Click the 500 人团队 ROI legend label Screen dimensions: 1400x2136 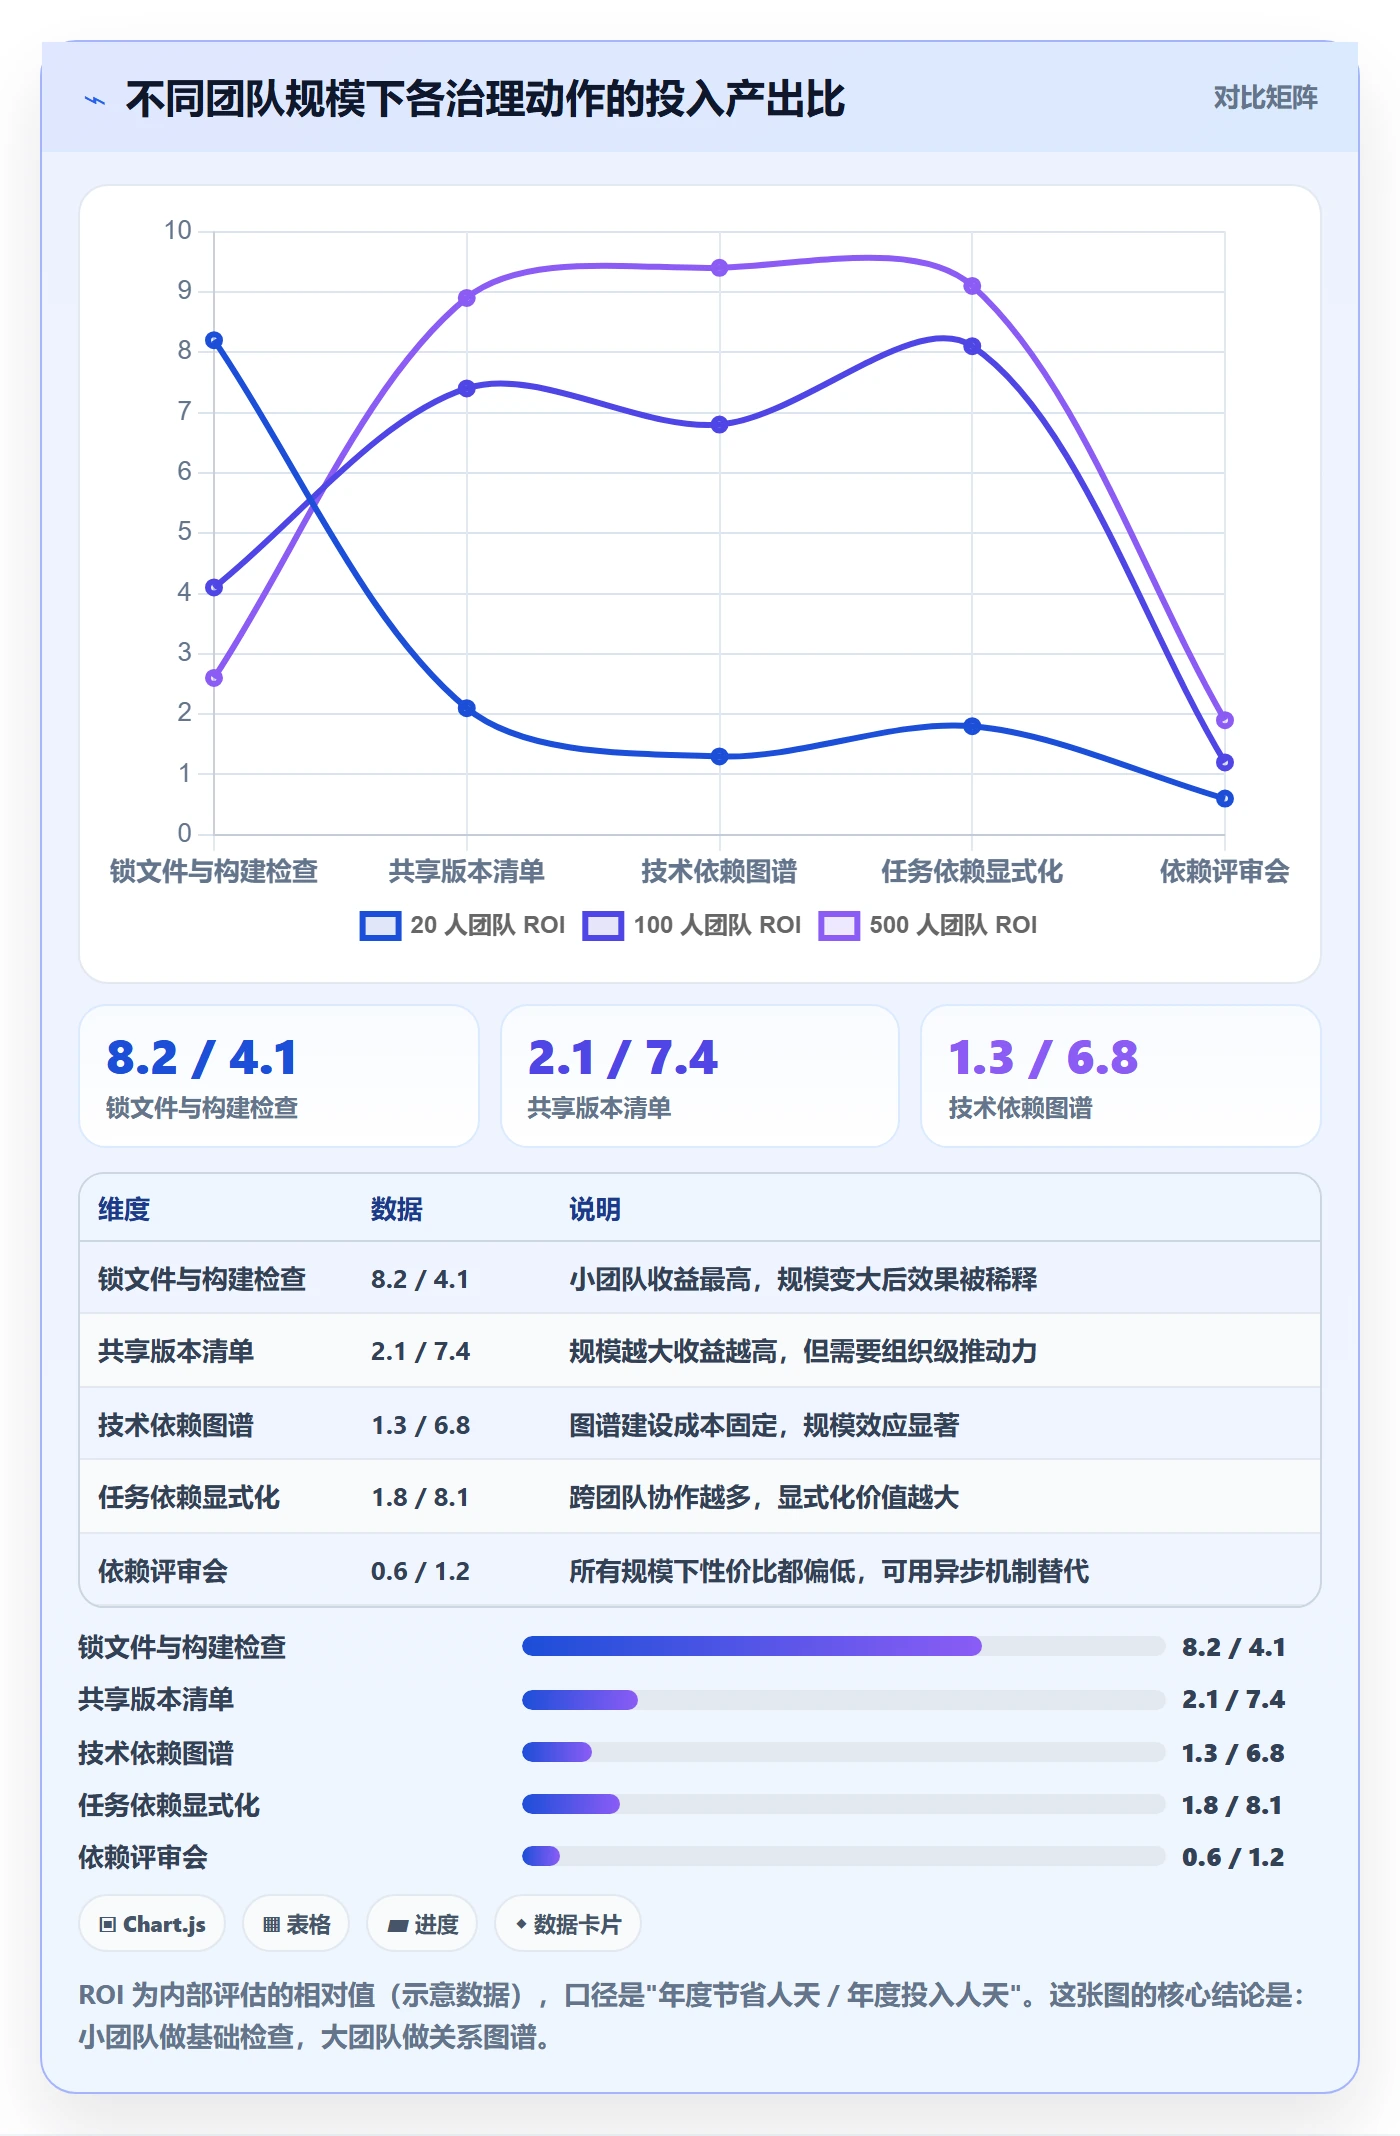[953, 925]
